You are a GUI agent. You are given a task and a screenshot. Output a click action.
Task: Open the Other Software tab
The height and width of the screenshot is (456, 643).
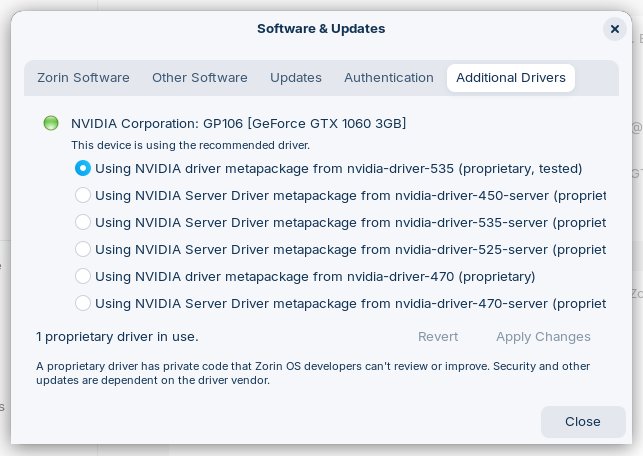click(x=200, y=78)
